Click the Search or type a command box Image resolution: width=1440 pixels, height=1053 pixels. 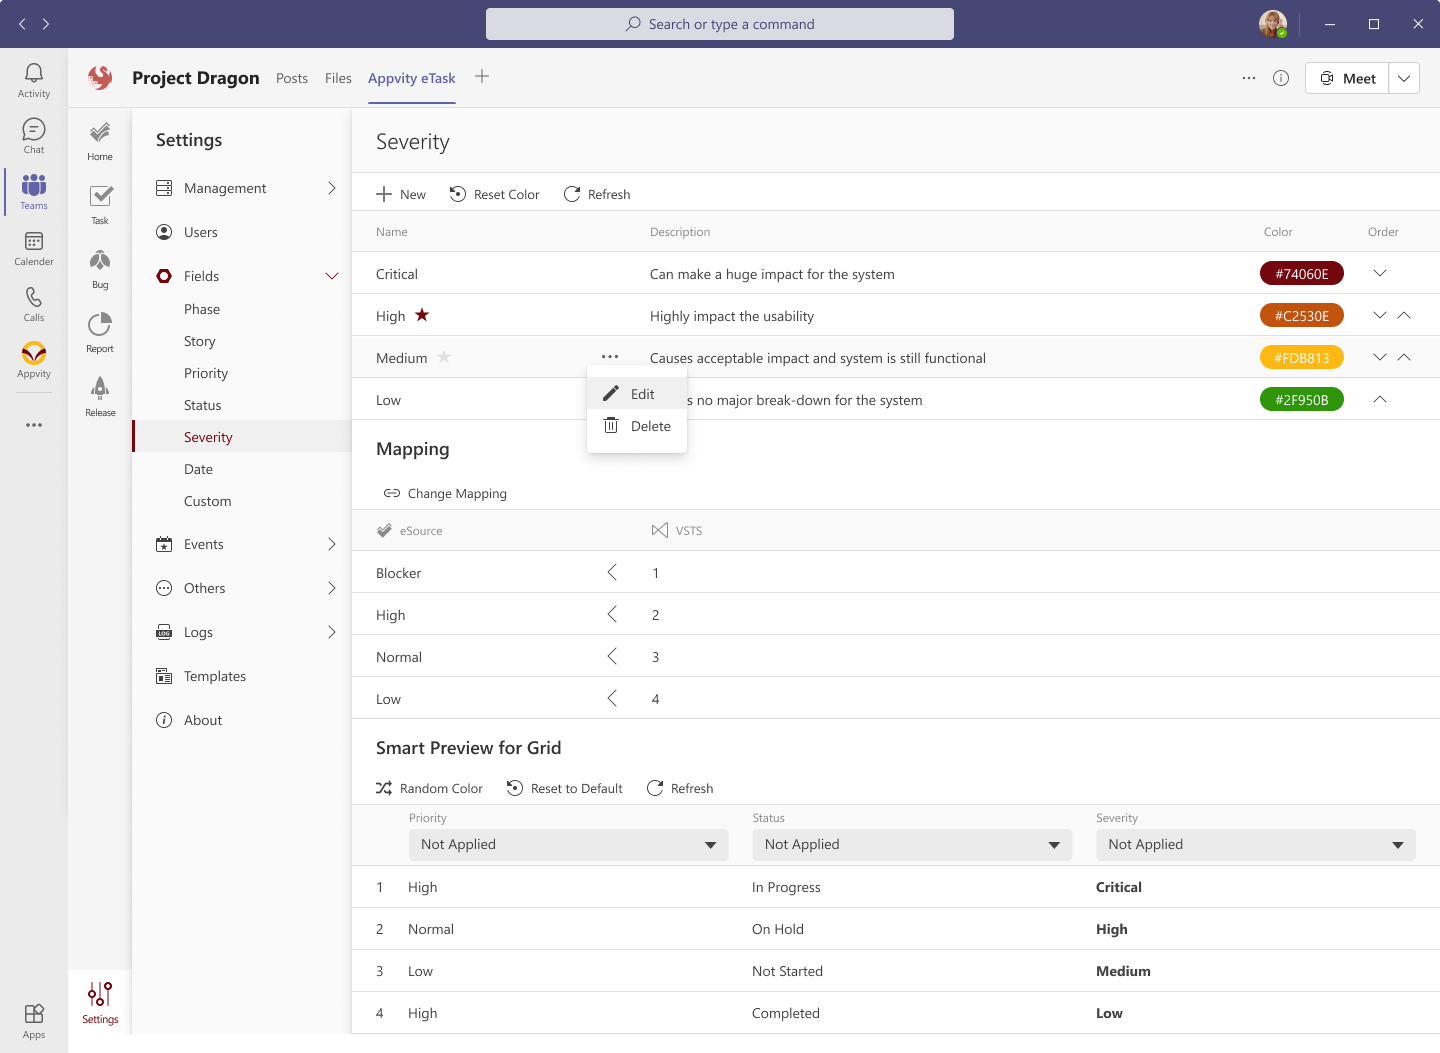720,24
